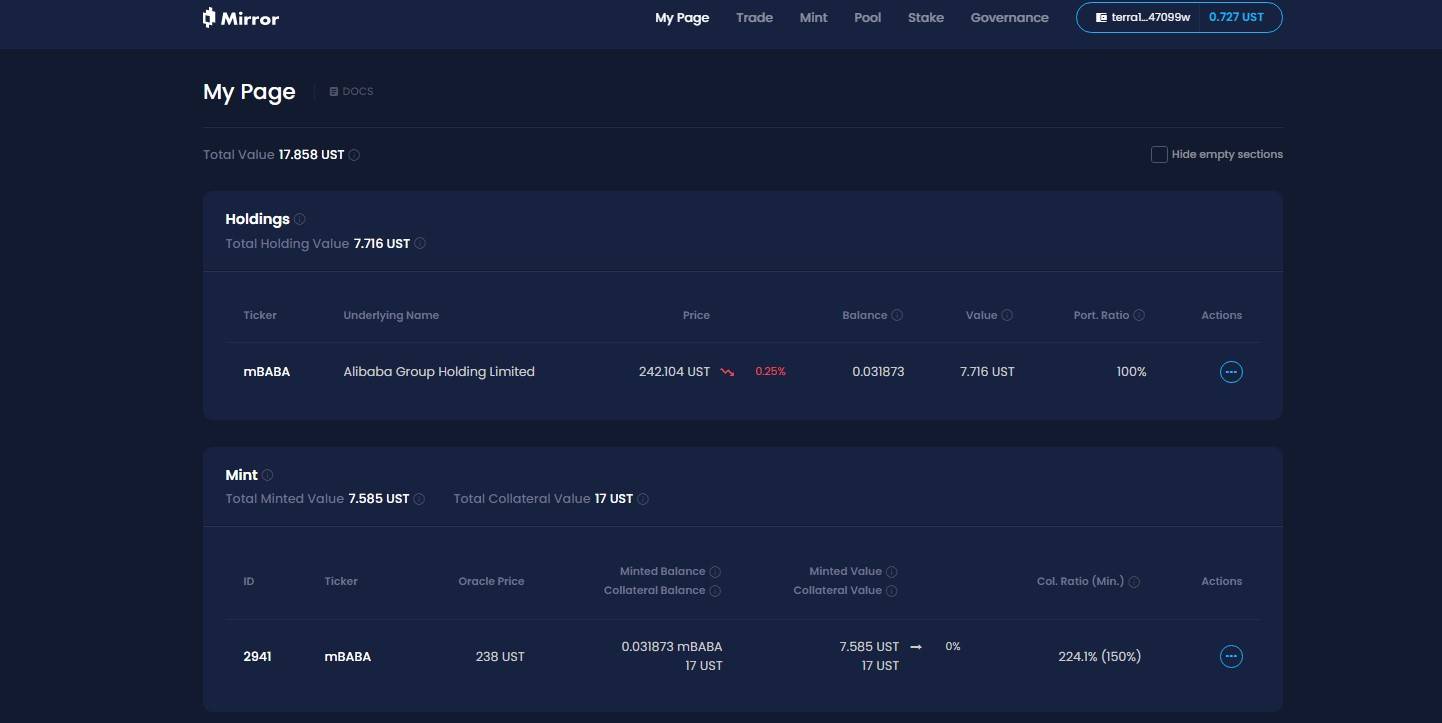Click the mBABA ticker in Holdings
This screenshot has height=723, width=1442.
pos(267,372)
